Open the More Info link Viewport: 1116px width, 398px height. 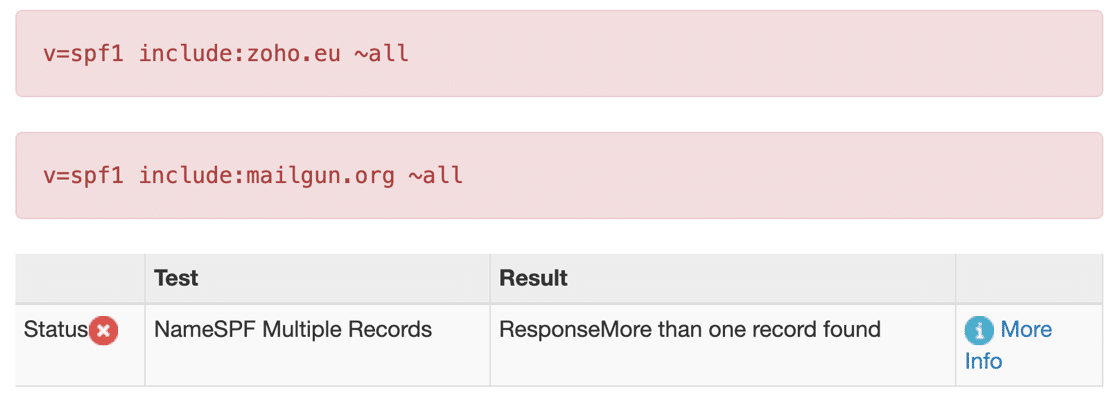click(x=1009, y=345)
